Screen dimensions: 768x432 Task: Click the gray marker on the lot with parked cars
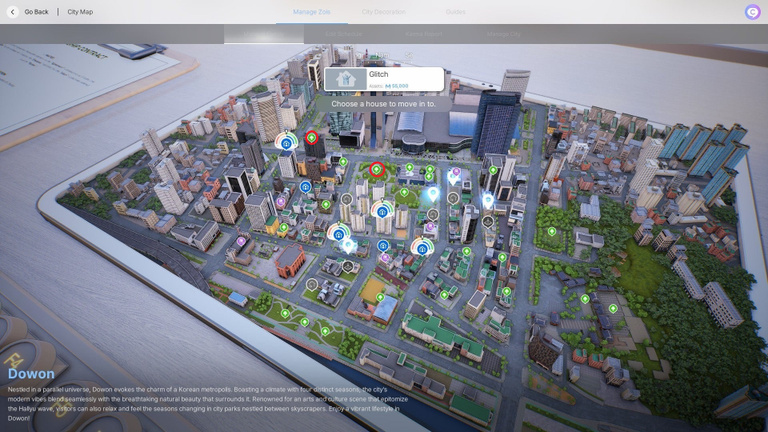click(x=312, y=284)
